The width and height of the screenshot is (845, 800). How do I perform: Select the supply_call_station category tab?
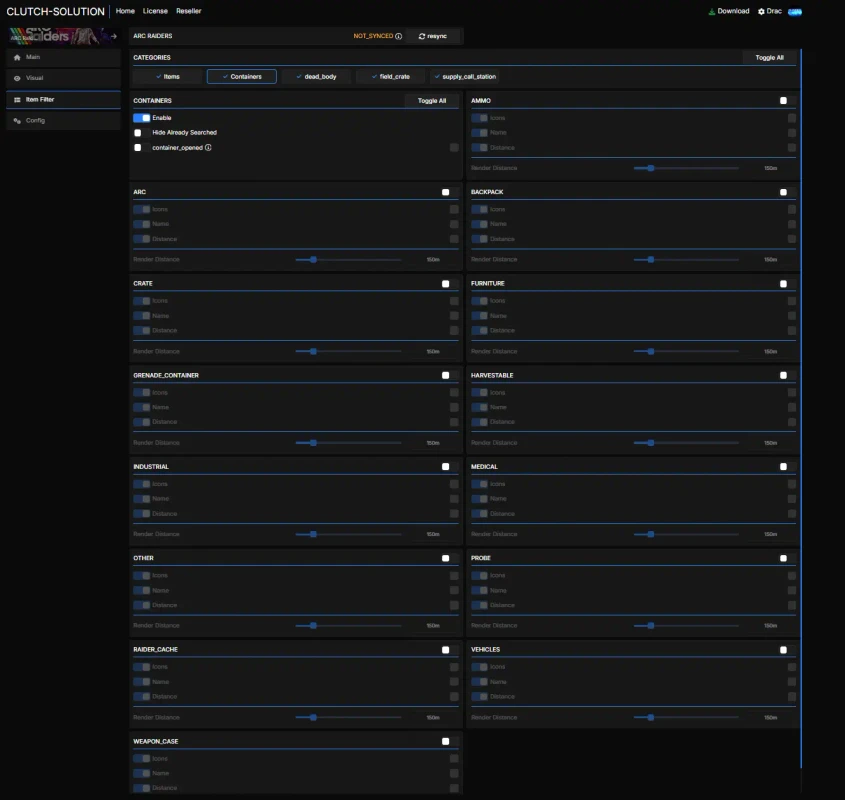tap(465, 77)
